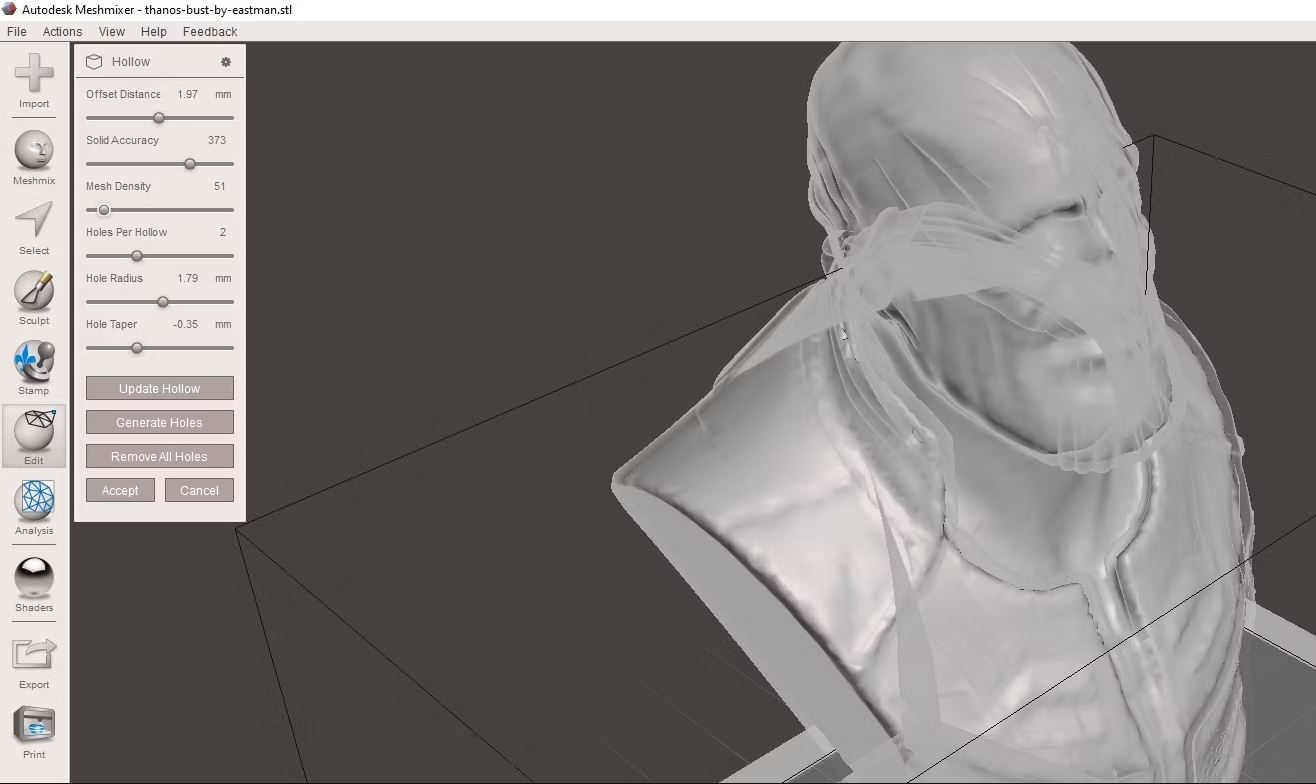This screenshot has width=1316, height=784.
Task: Open the Help menu
Action: pos(154,31)
